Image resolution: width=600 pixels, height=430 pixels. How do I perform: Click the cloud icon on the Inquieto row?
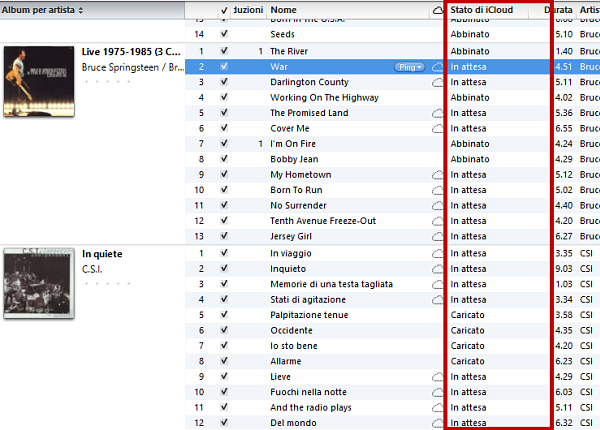pyautogui.click(x=436, y=269)
